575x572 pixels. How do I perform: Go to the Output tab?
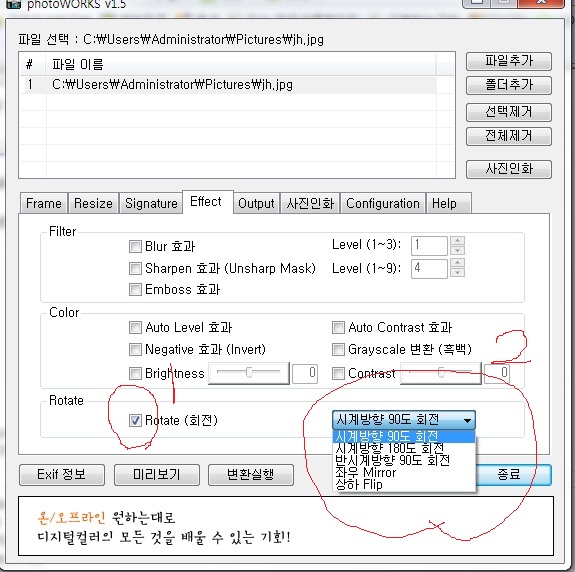tap(256, 203)
